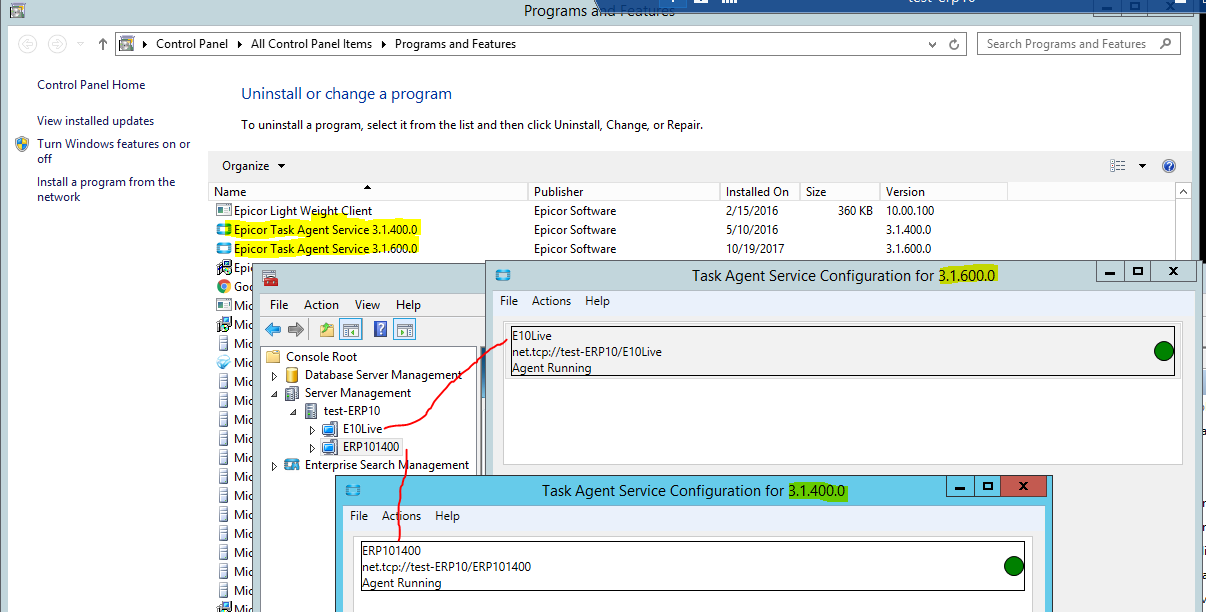Open File menu in 3.1.600.0 configuration window

click(509, 301)
